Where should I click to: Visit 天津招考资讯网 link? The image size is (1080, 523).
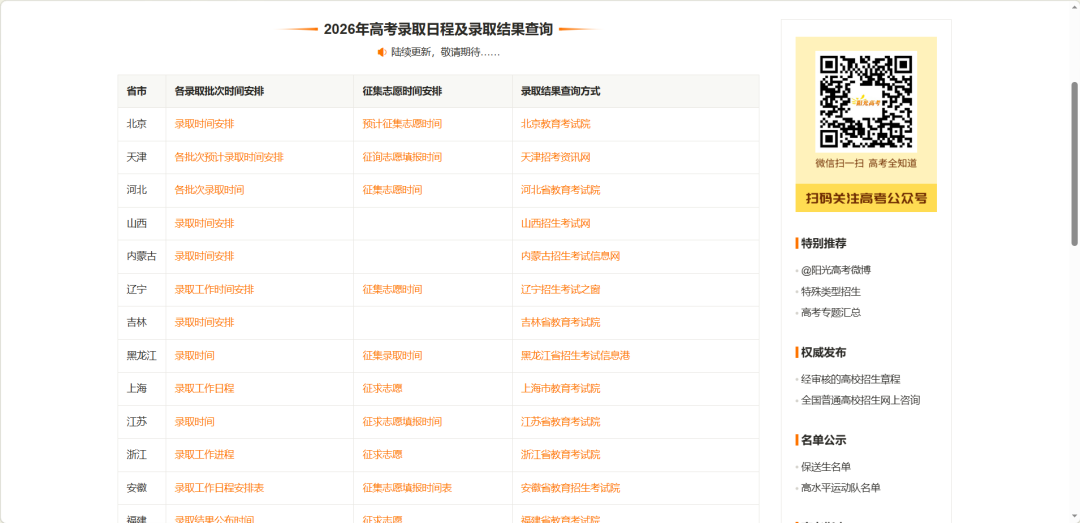(x=556, y=157)
